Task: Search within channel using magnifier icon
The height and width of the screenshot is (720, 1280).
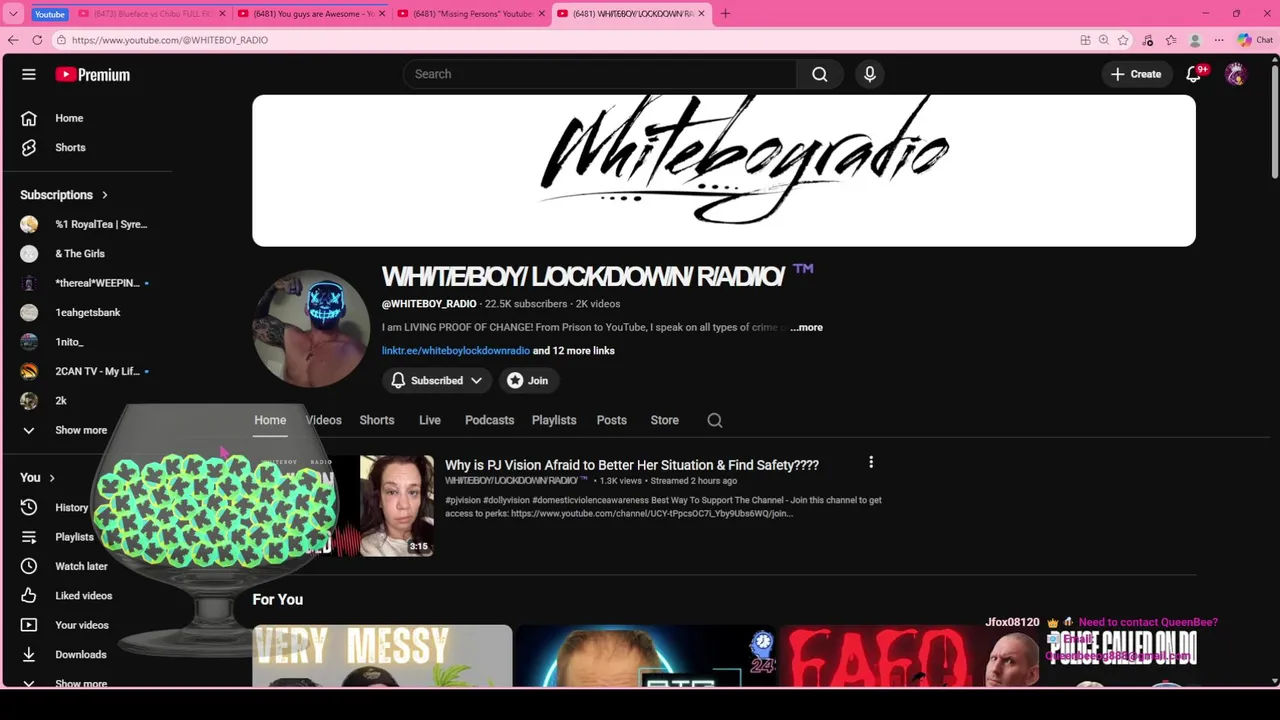Action: 715,420
